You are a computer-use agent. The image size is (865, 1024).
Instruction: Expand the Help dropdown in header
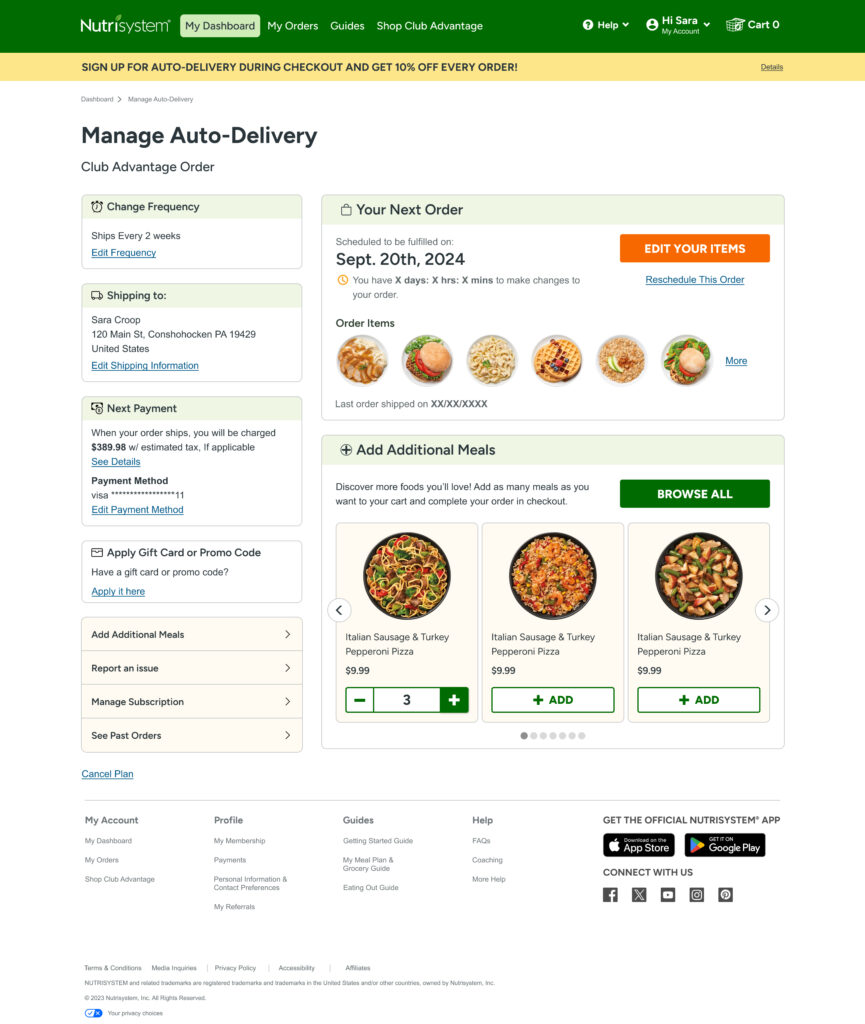pyautogui.click(x=606, y=25)
